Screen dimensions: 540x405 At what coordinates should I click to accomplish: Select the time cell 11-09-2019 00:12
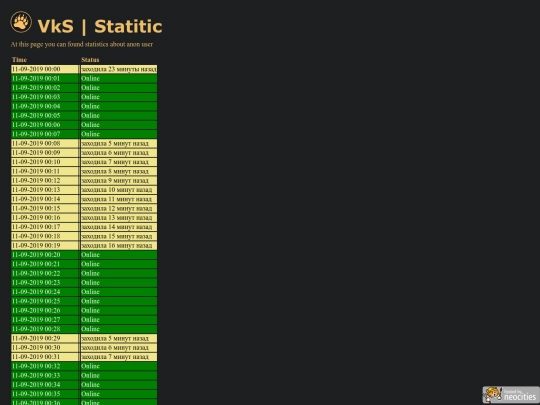tap(45, 180)
